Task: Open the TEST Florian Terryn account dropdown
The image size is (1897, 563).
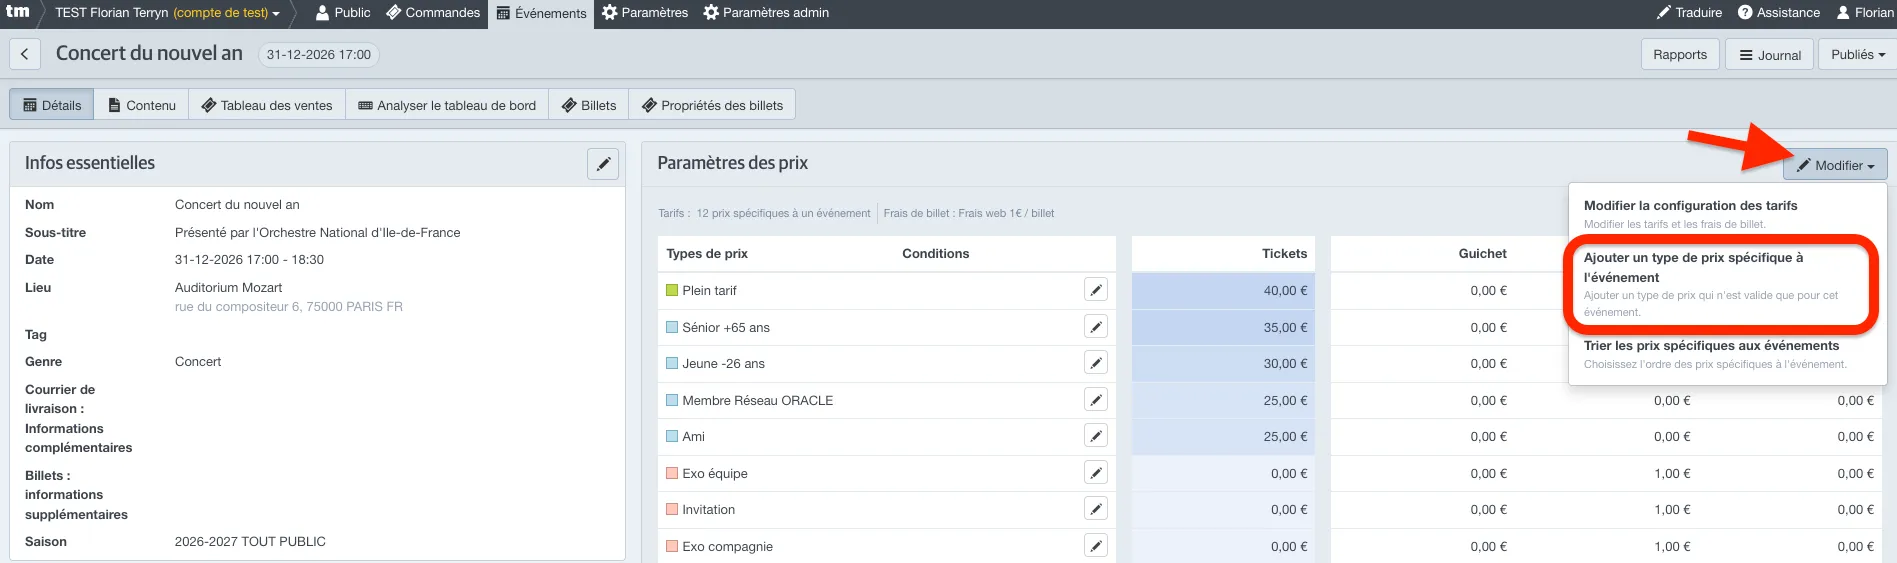Action: (167, 13)
